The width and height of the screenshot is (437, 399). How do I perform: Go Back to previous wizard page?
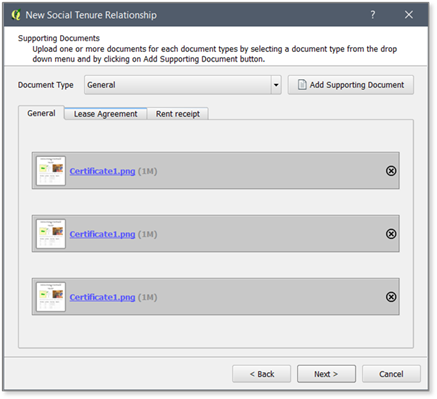click(262, 374)
